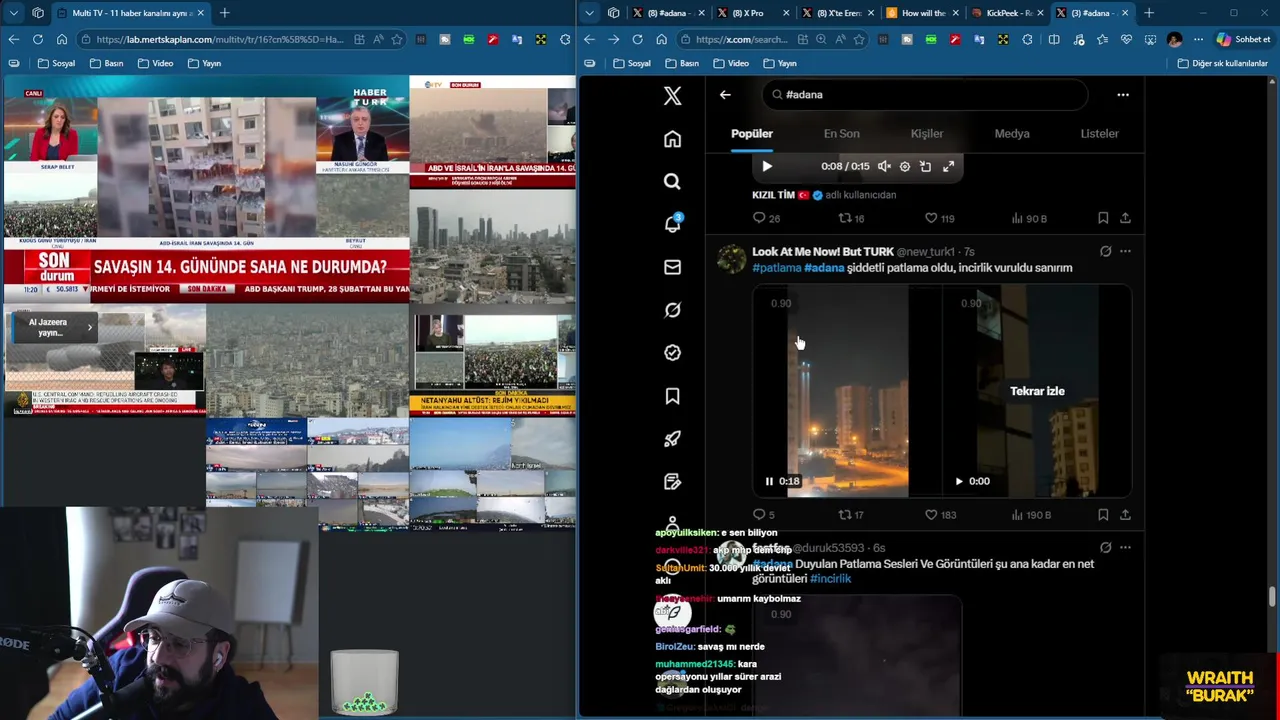1280x720 pixels.
Task: Click lab.mertskaplan.com address bar in left window
Action: 220,39
